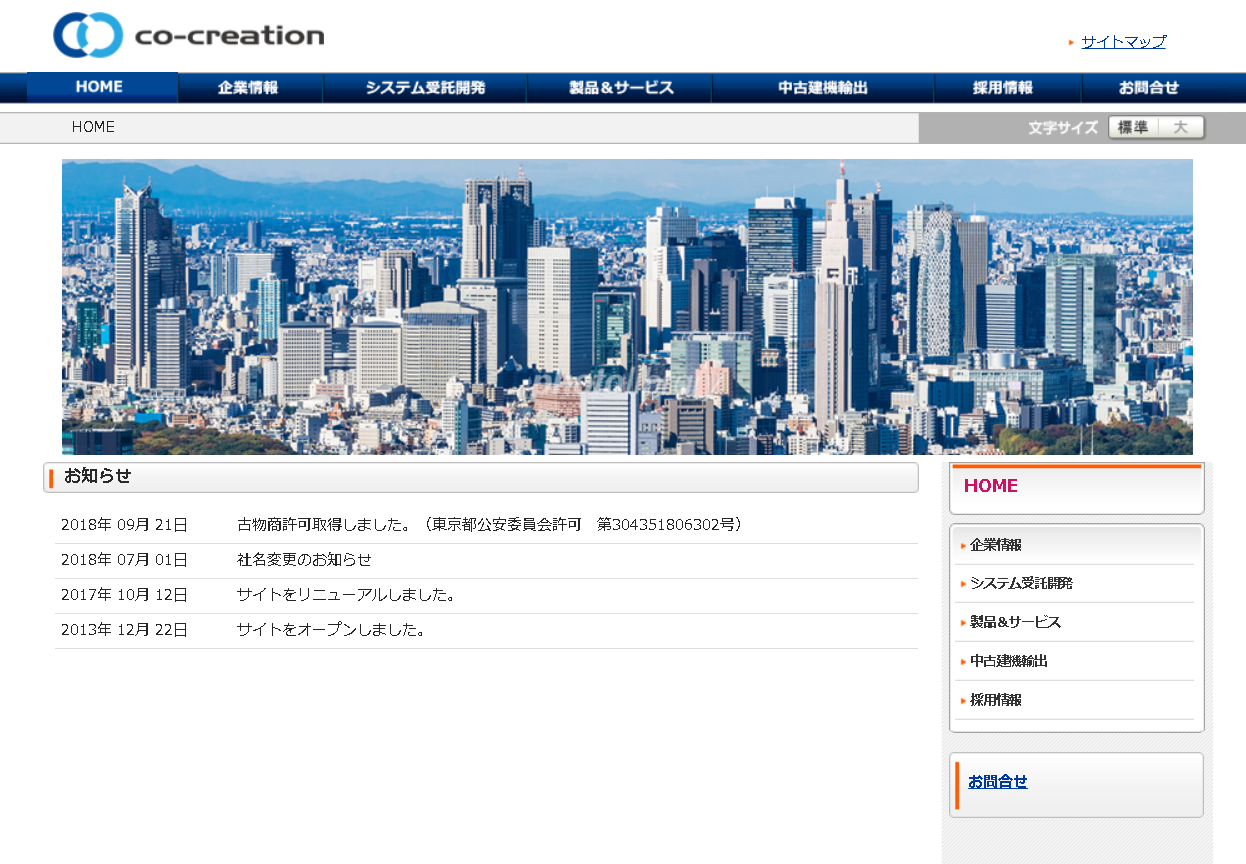Click the arrow icon beside 企業情報 sidebar link
The height and width of the screenshot is (864, 1246).
[963, 545]
